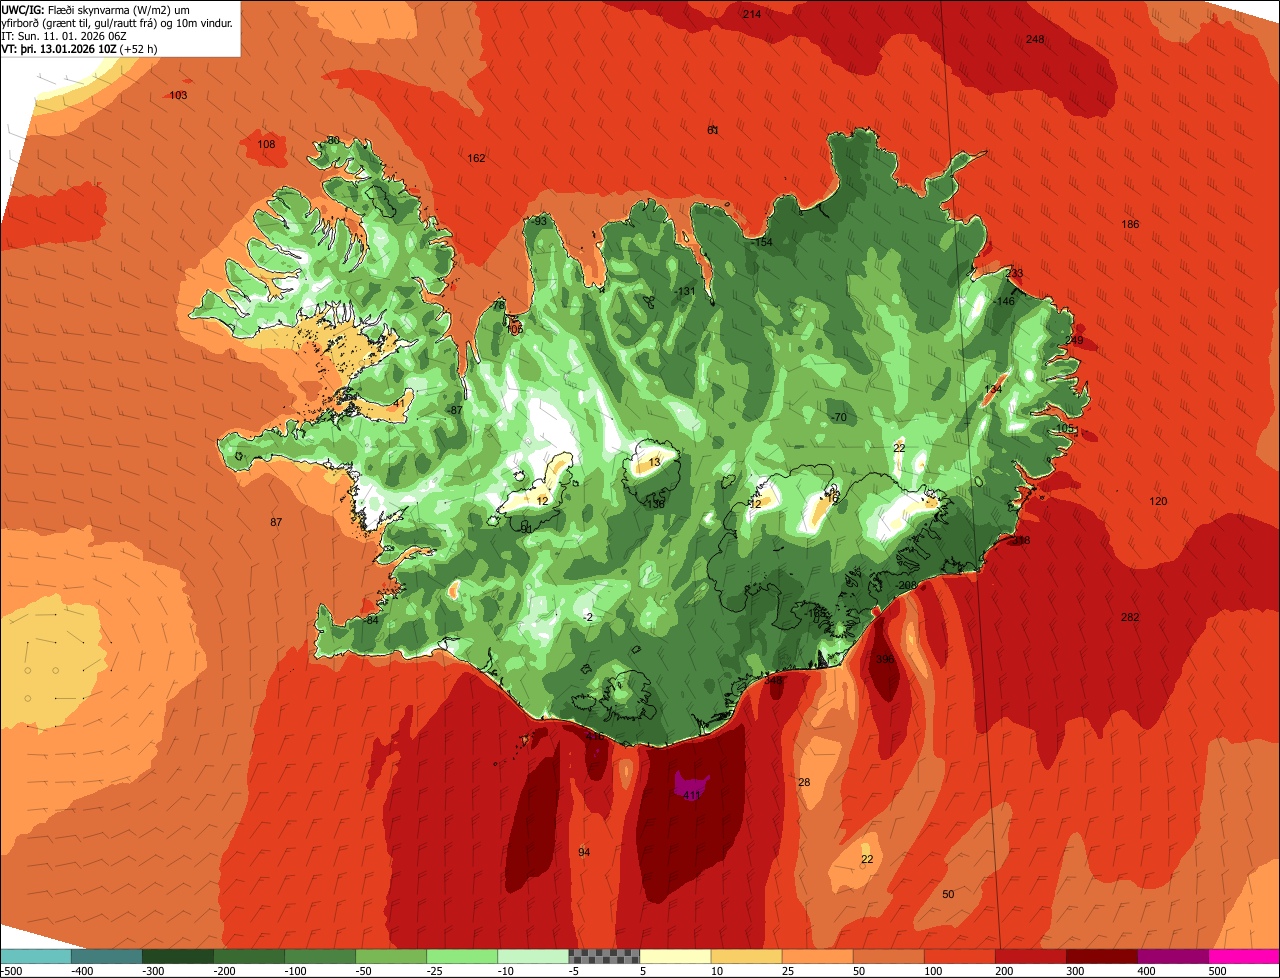This screenshot has width=1280, height=978.
Task: Click the legend swatch between -500 and -400
Action: [36, 956]
